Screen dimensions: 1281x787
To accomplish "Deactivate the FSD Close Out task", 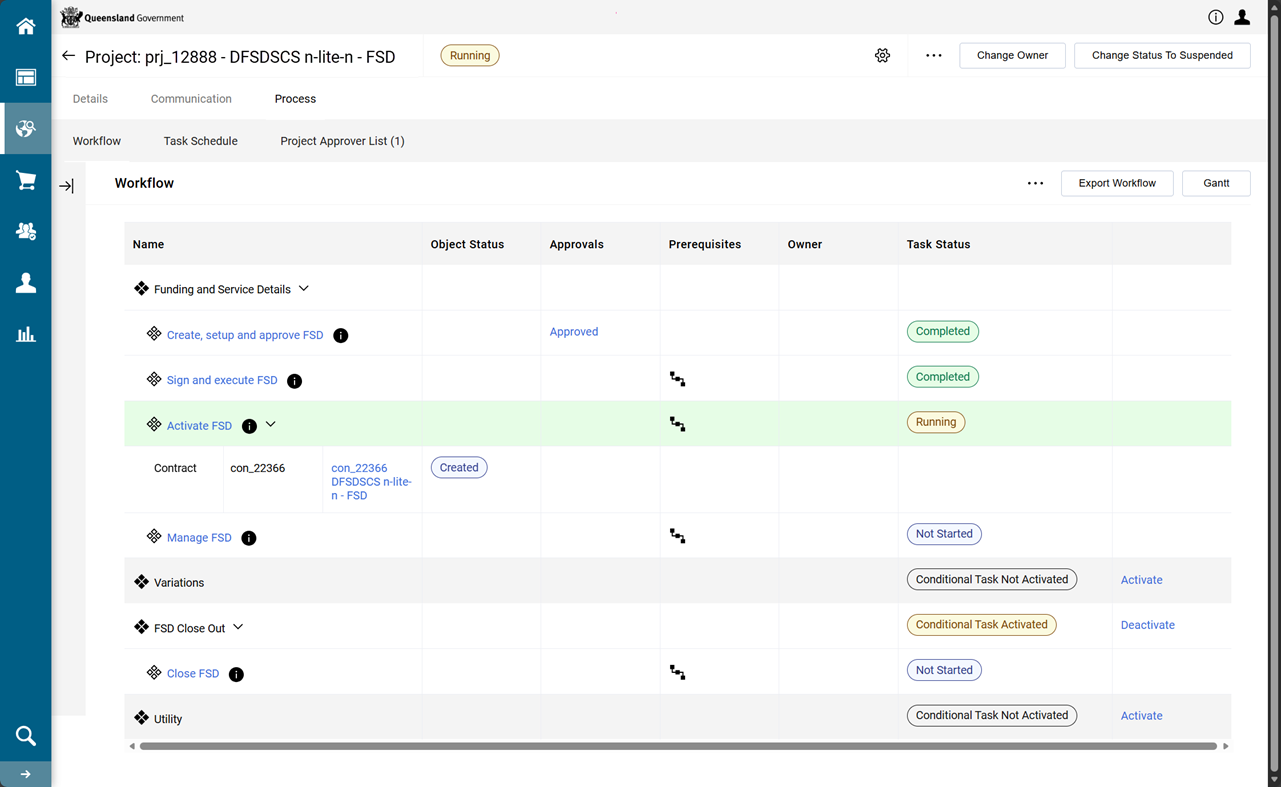I will (x=1147, y=625).
